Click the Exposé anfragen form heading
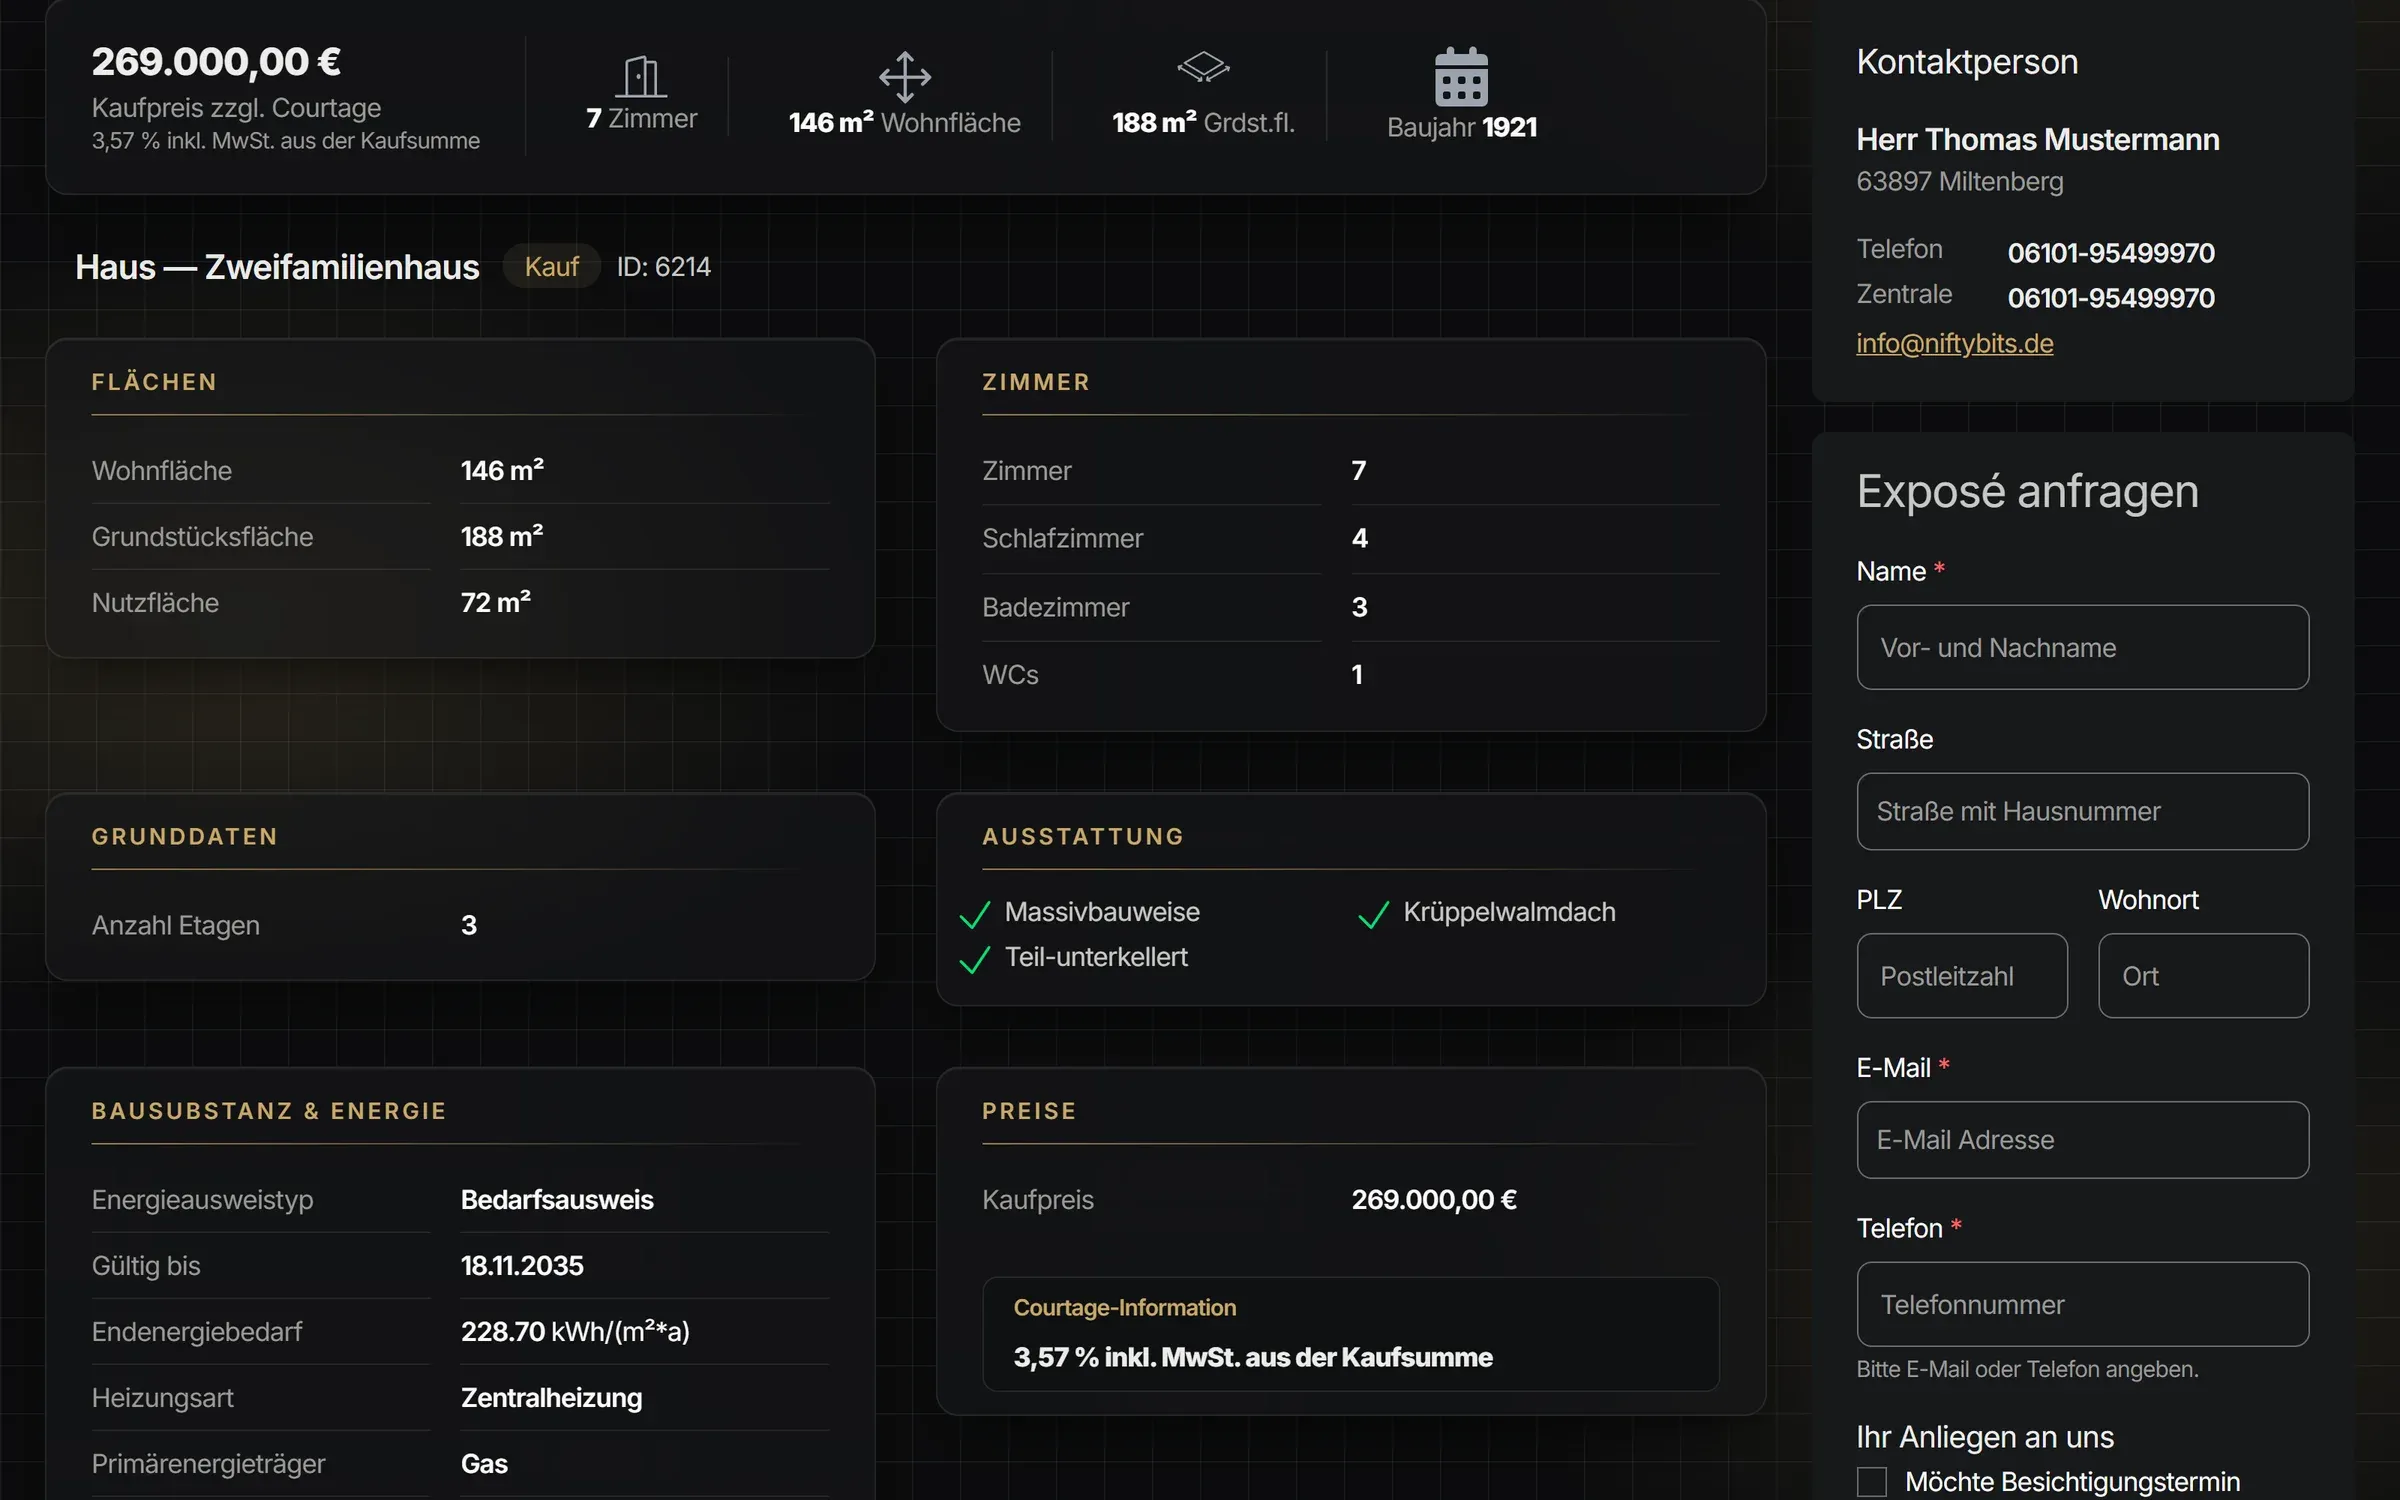2400x1500 pixels. 2027,491
